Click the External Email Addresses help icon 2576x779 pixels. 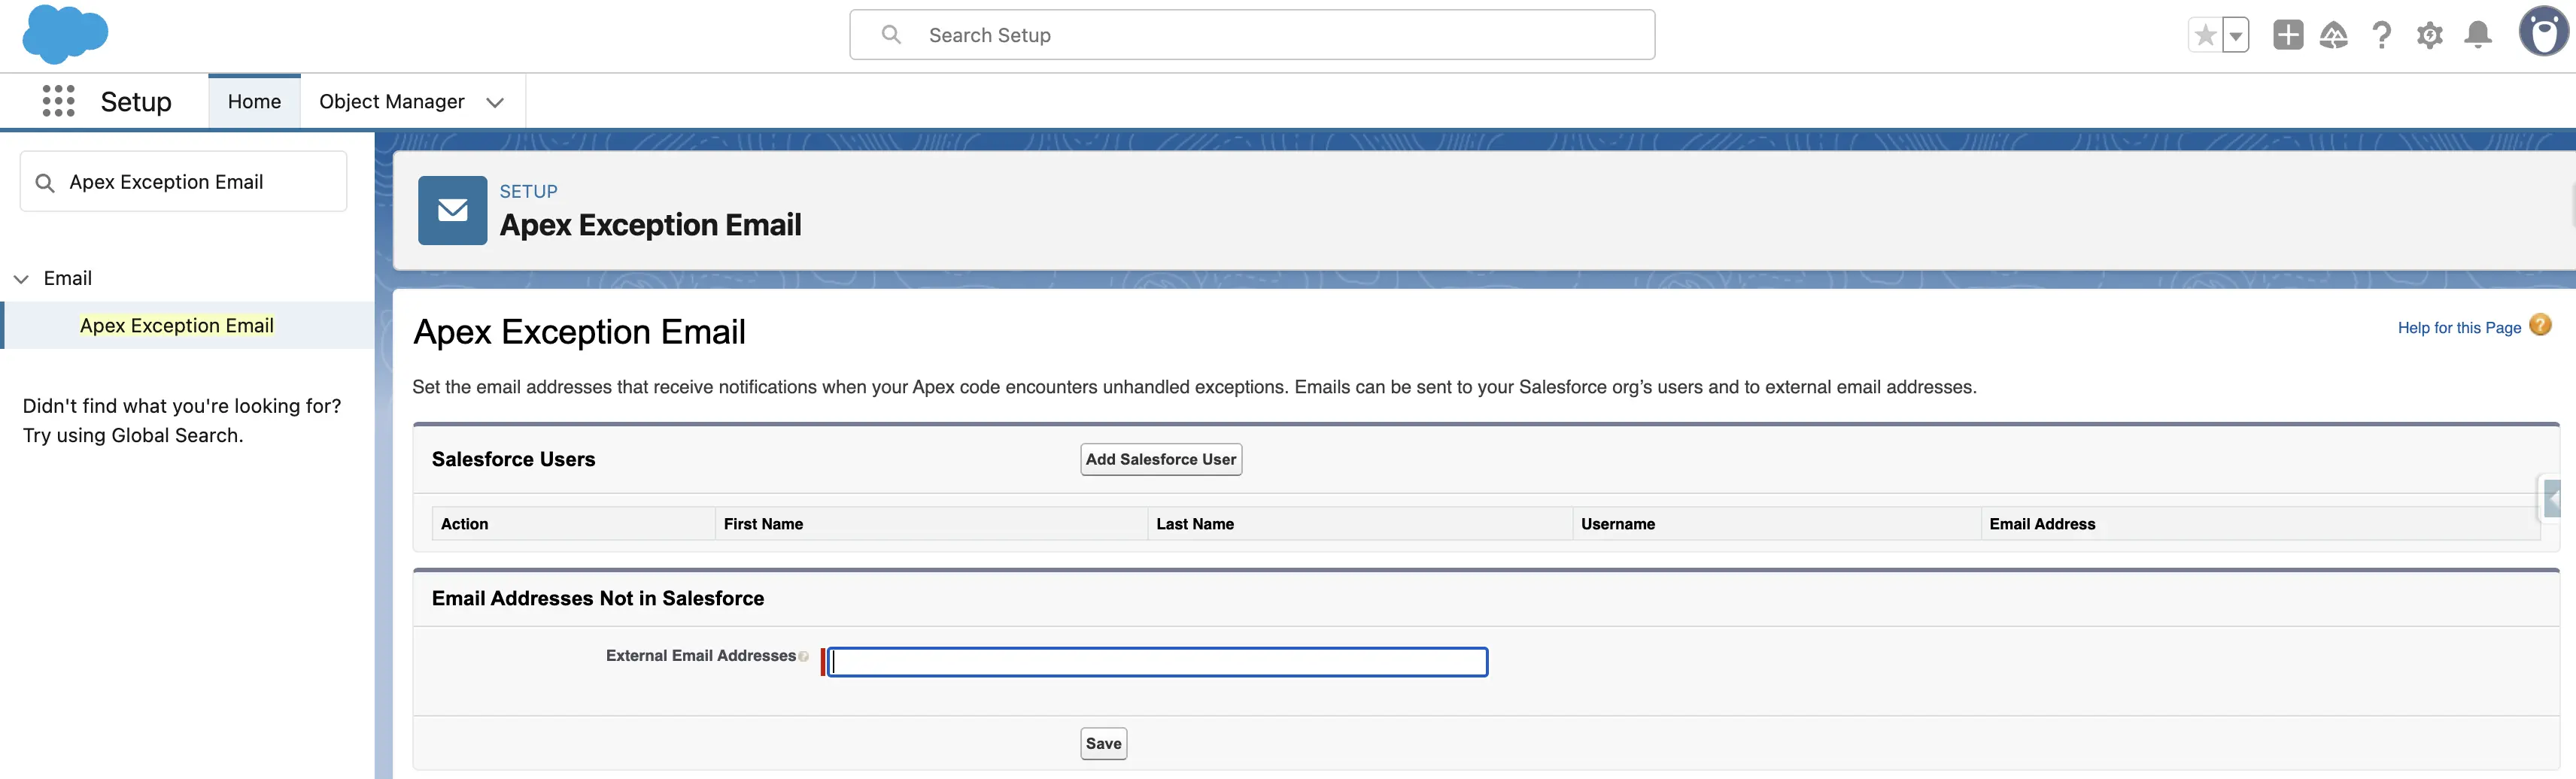[x=803, y=657]
